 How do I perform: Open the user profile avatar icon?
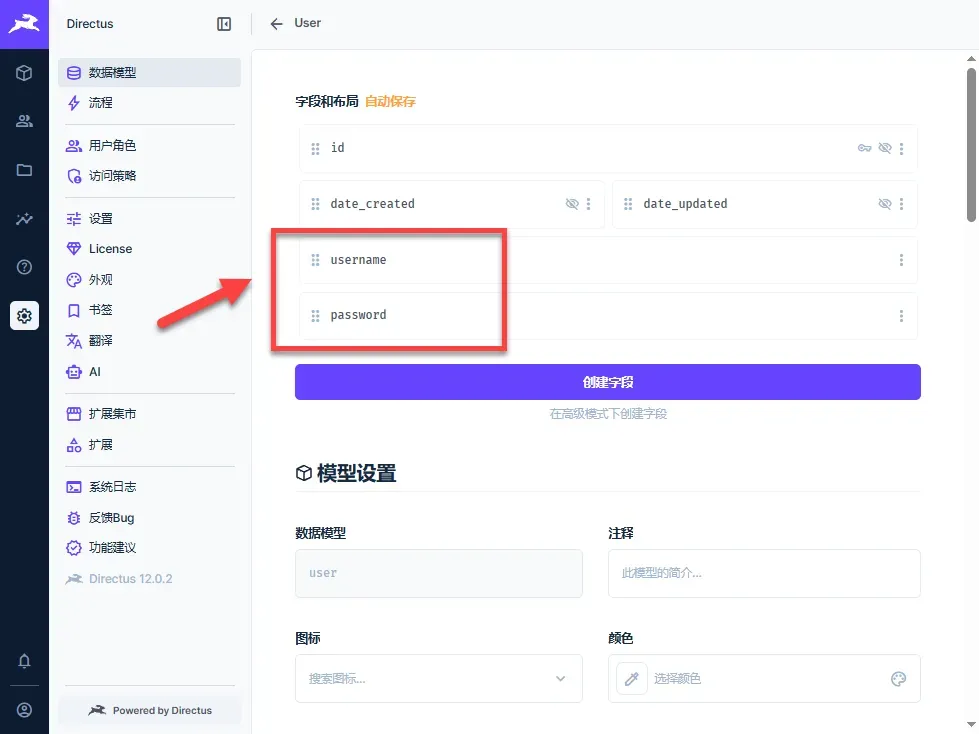(24, 710)
